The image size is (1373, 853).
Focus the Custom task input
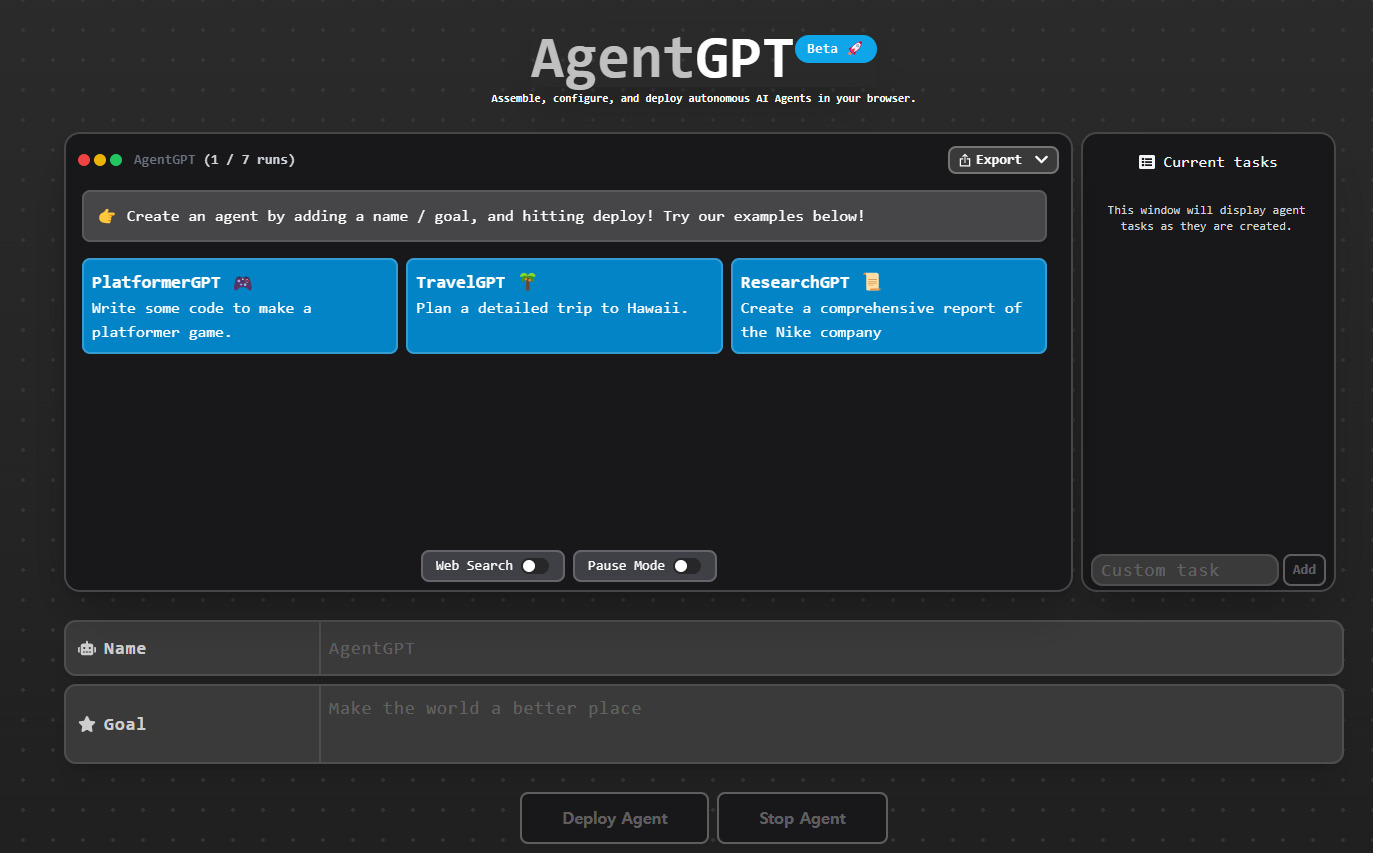[1185, 570]
